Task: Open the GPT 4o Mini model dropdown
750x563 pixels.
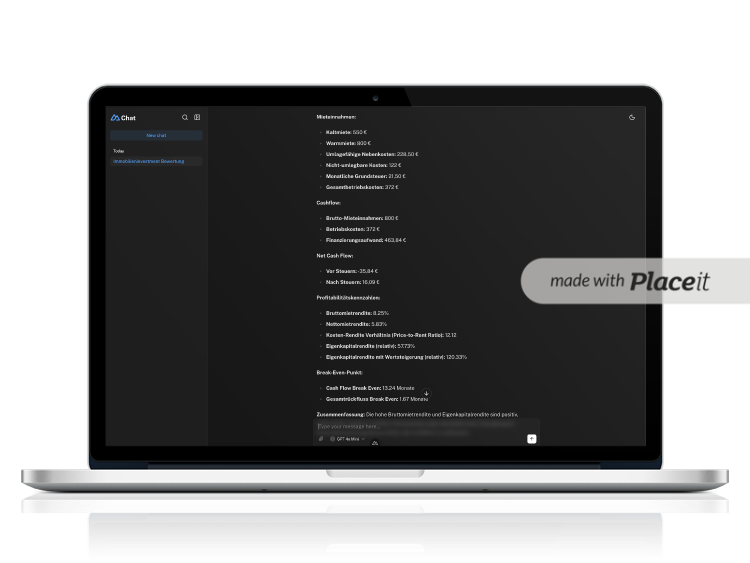Action: tap(348, 438)
